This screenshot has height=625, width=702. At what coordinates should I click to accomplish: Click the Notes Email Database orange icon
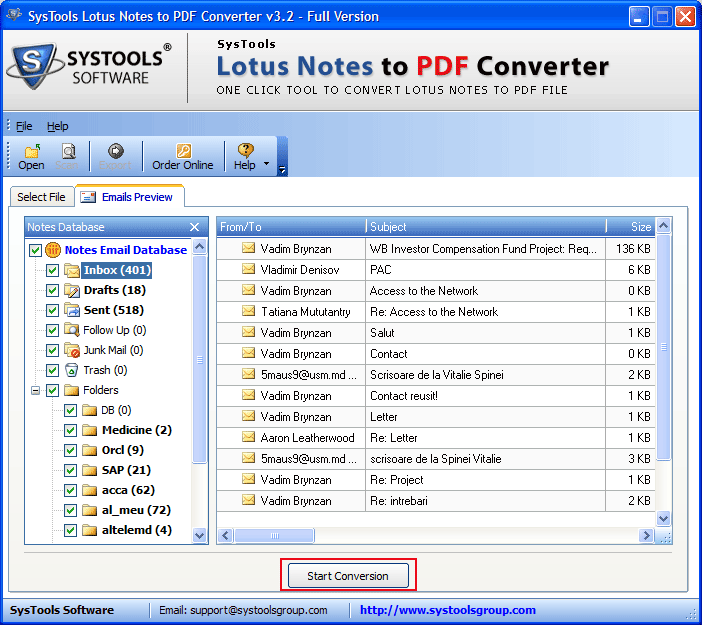point(53,250)
